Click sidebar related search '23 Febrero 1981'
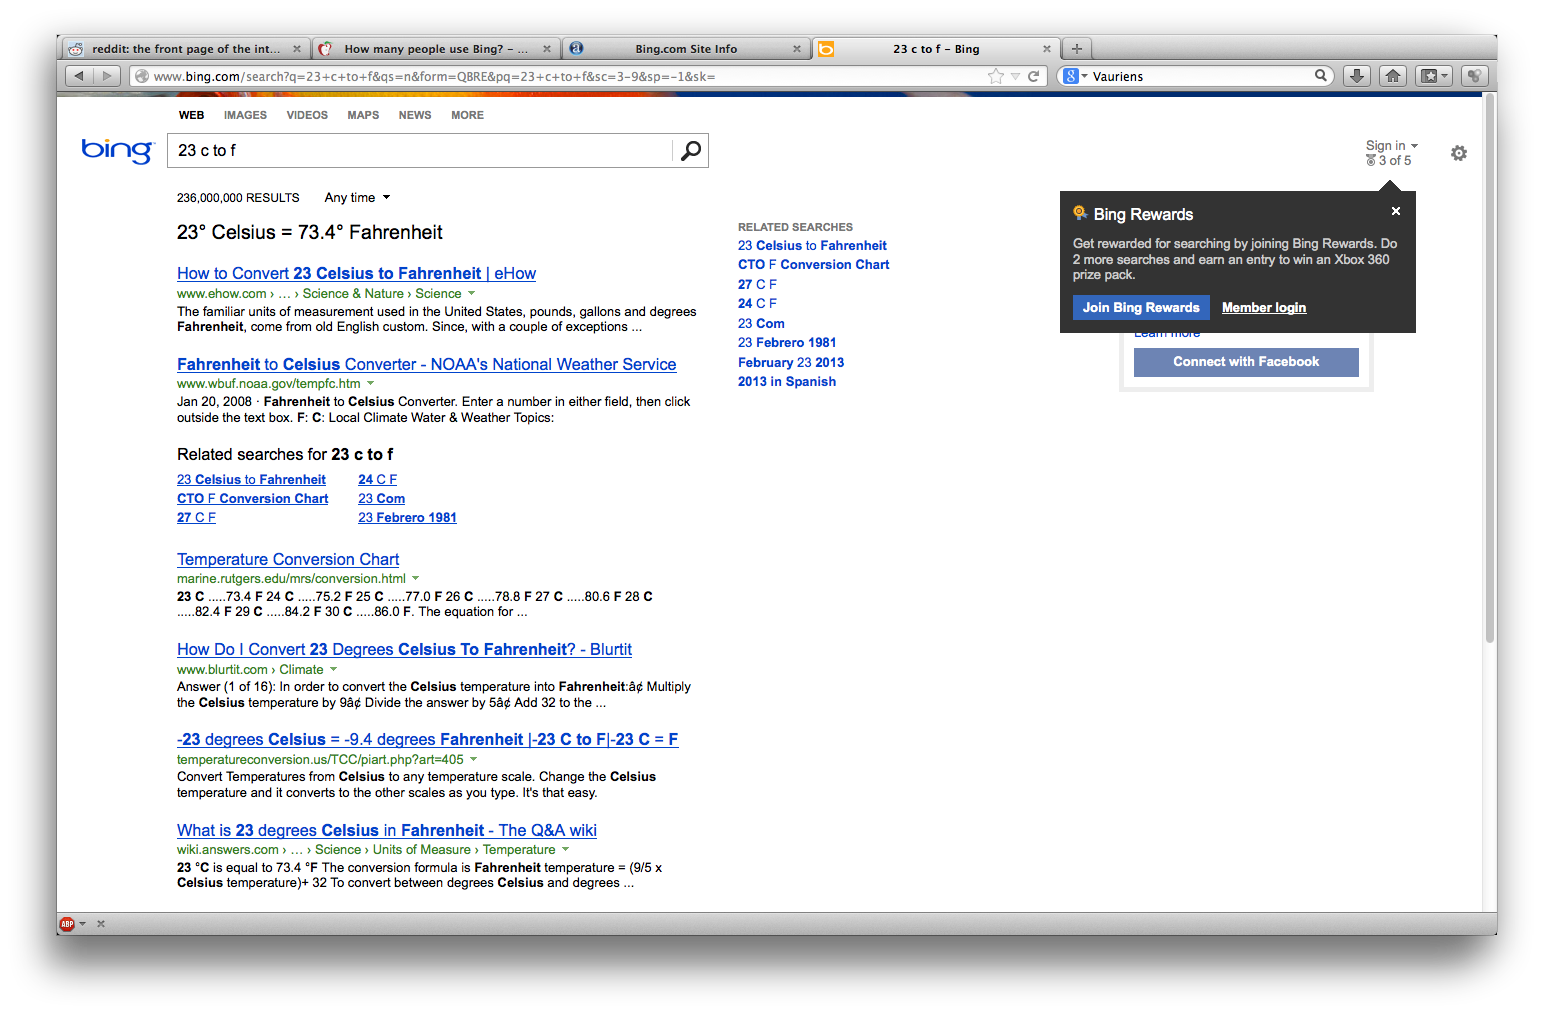This screenshot has height=1014, width=1554. click(x=787, y=343)
